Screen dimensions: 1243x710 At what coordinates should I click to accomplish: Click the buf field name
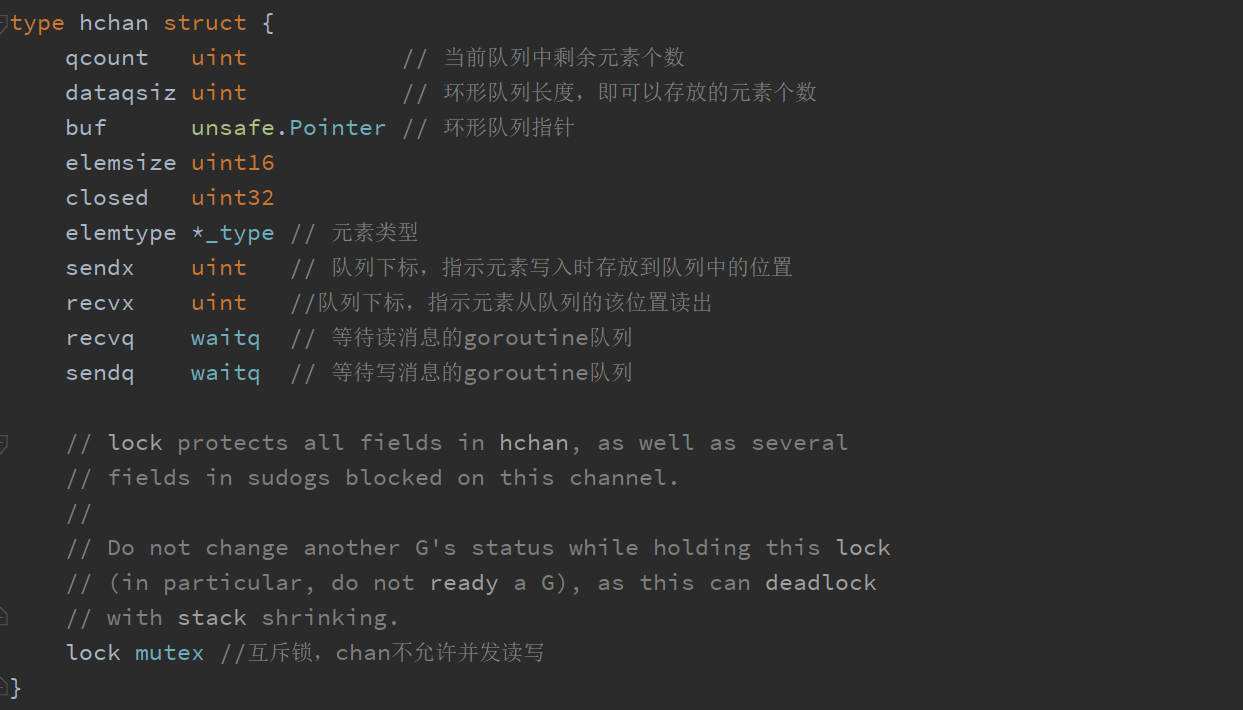[x=86, y=128]
